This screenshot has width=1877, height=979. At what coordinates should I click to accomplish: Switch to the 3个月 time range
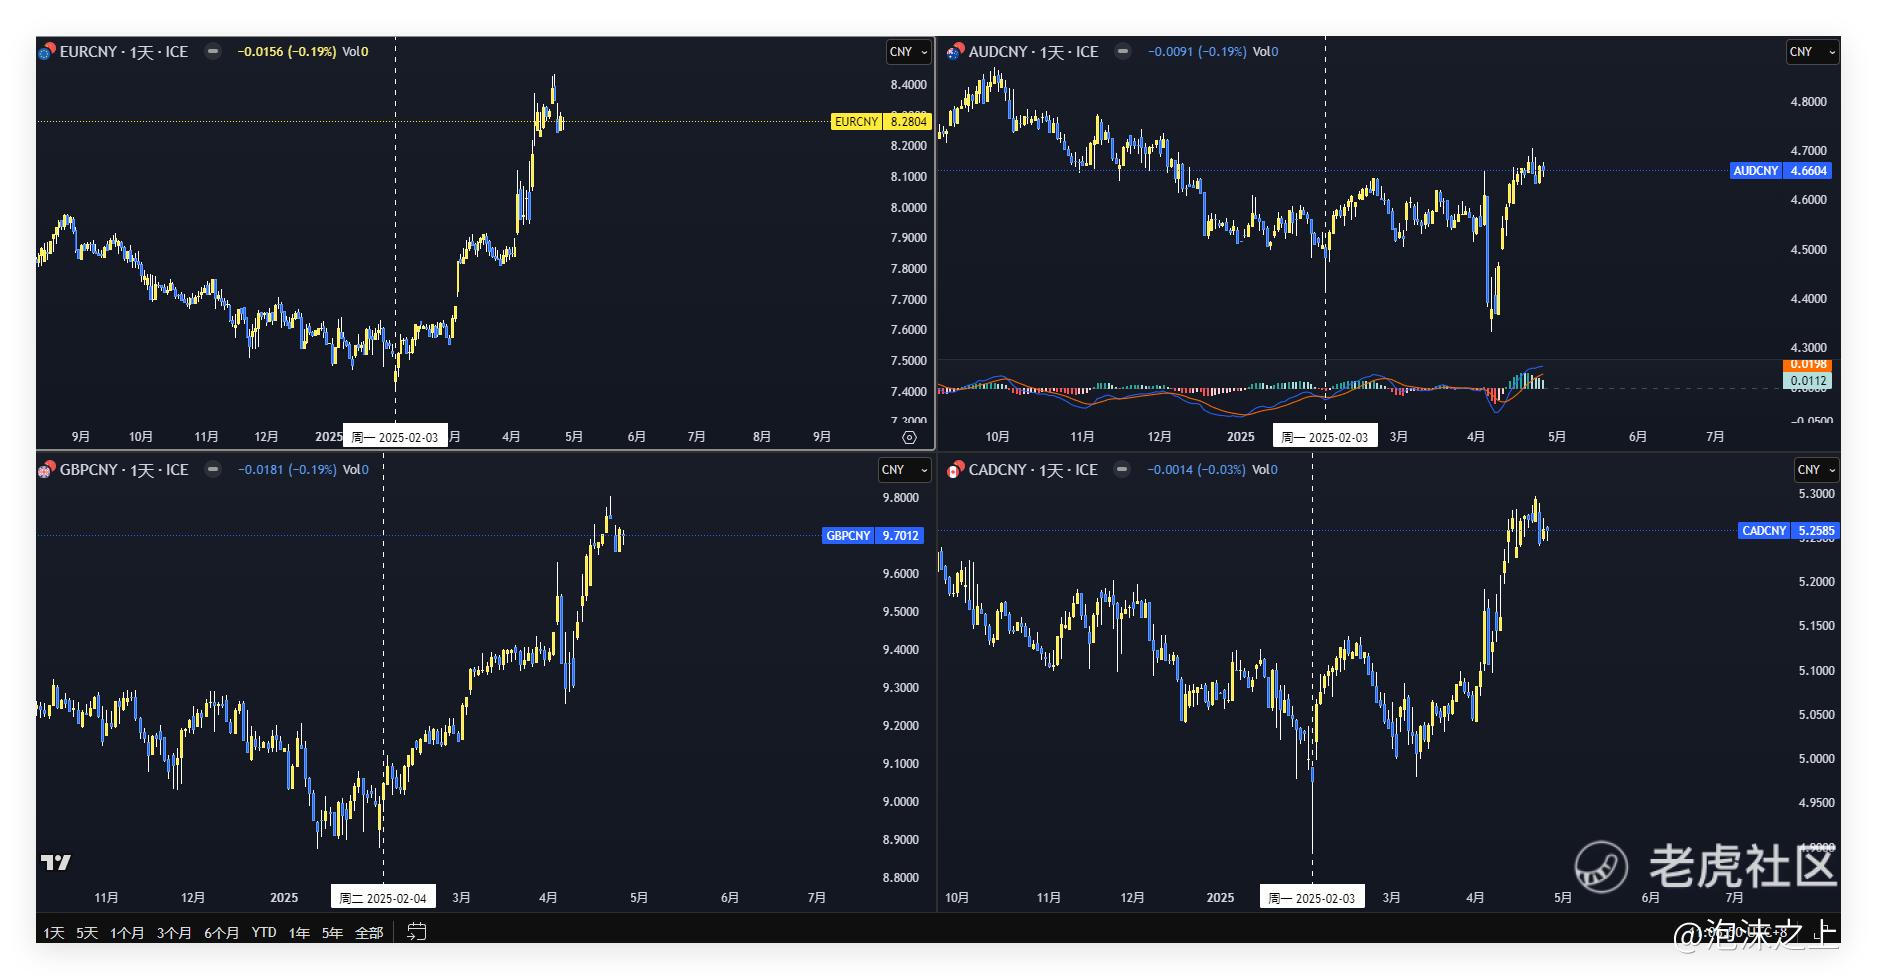pos(174,933)
